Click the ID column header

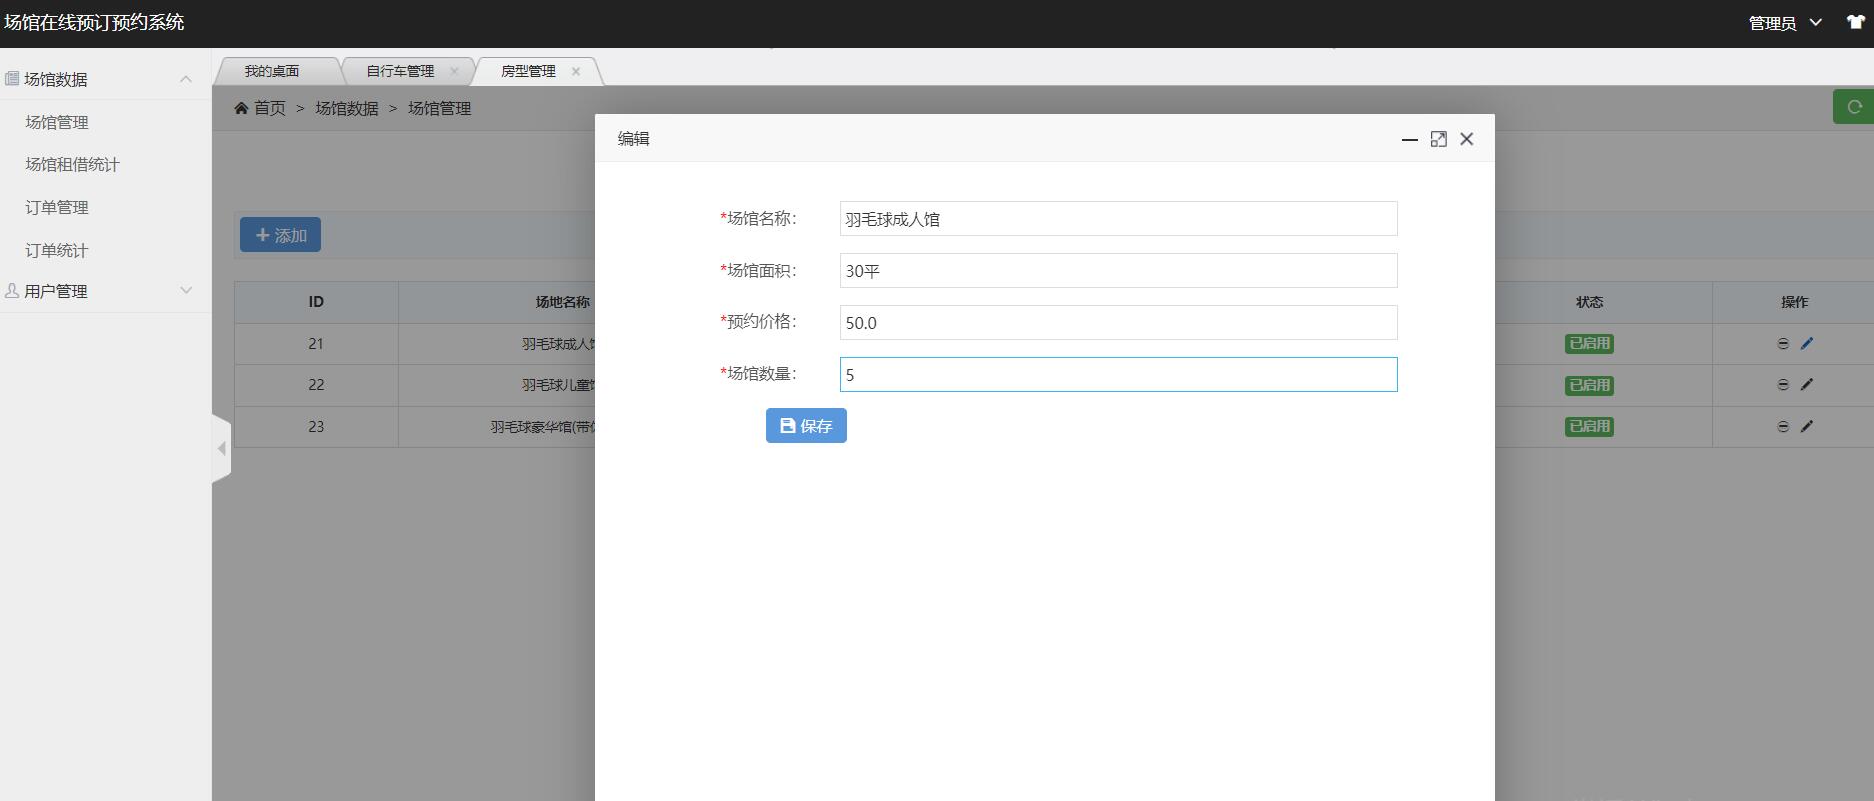click(x=316, y=302)
